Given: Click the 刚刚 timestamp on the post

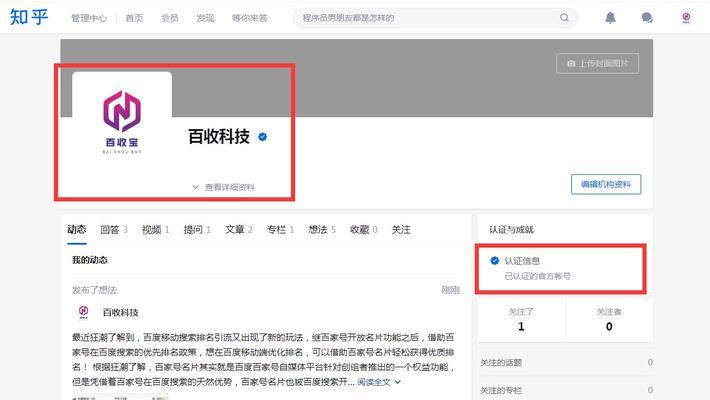Looking at the screenshot, I should (451, 290).
